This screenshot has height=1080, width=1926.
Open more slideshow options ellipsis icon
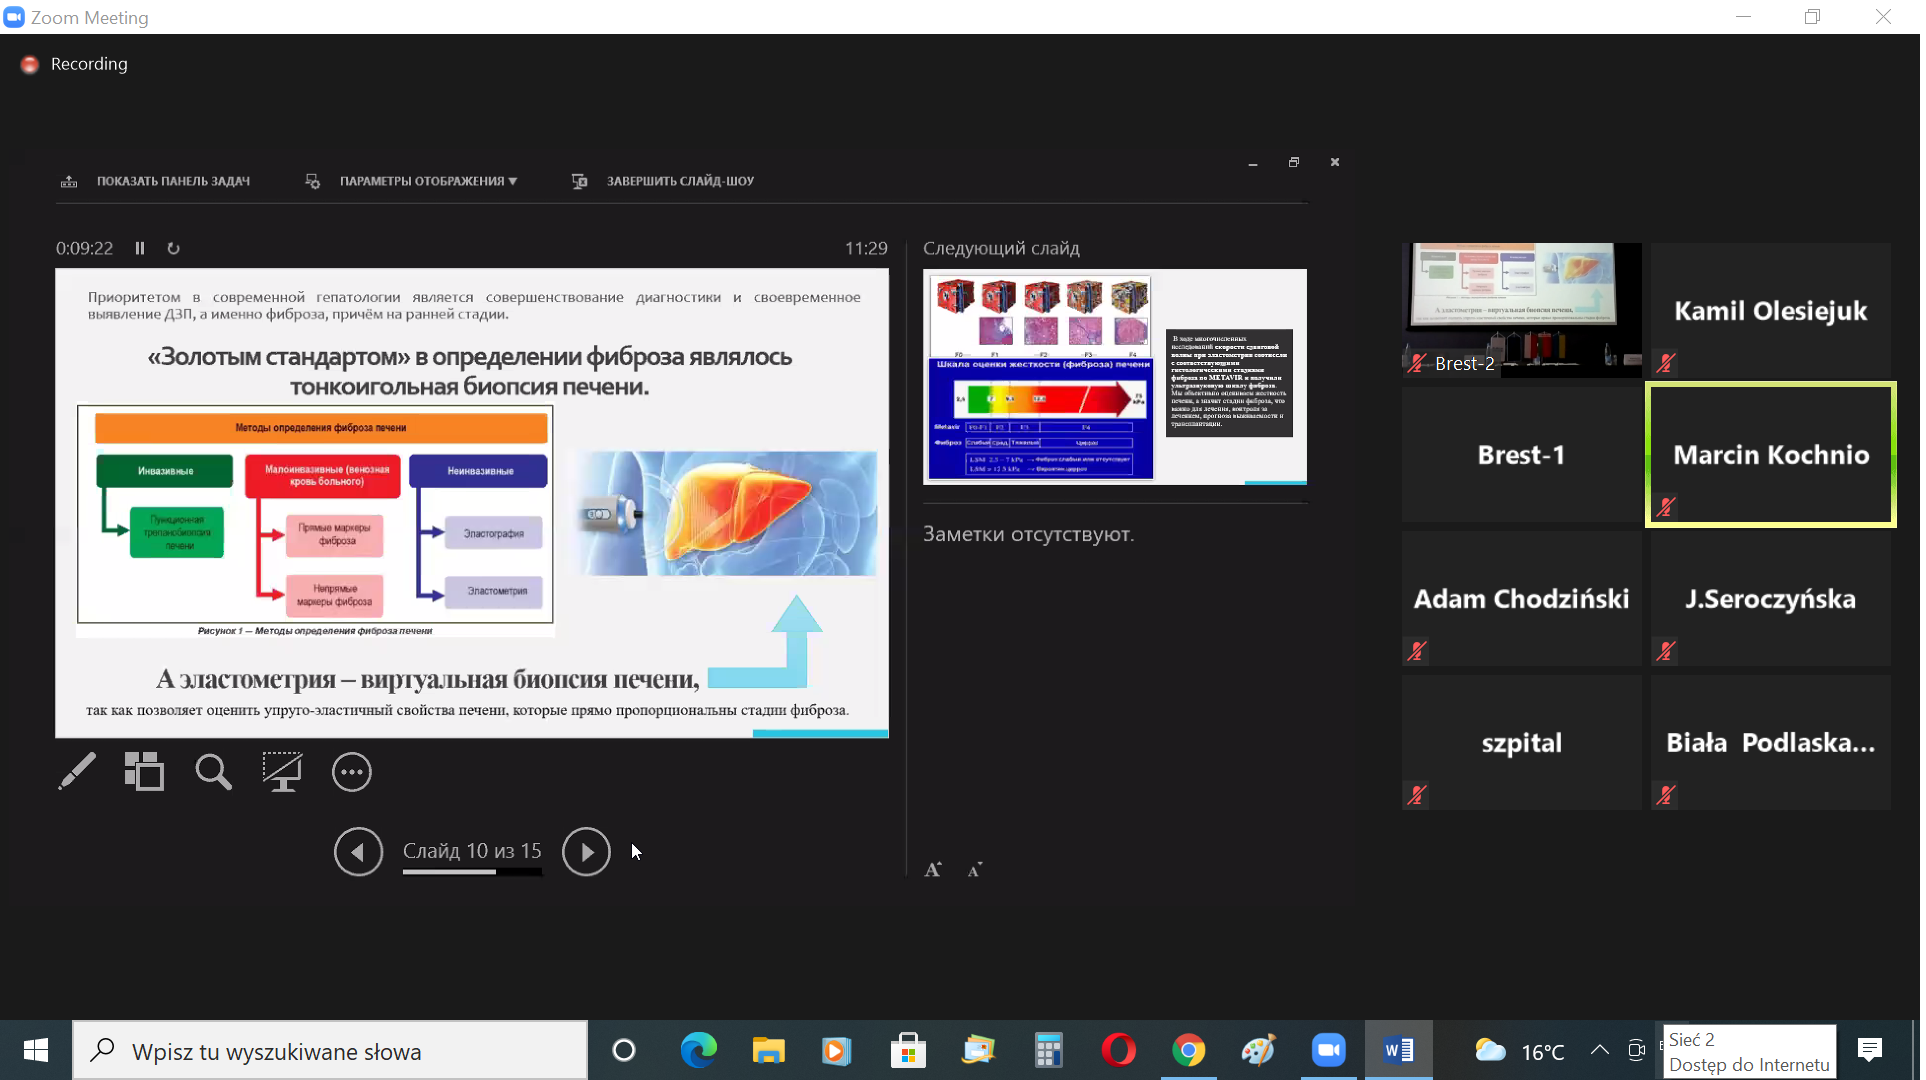351,772
